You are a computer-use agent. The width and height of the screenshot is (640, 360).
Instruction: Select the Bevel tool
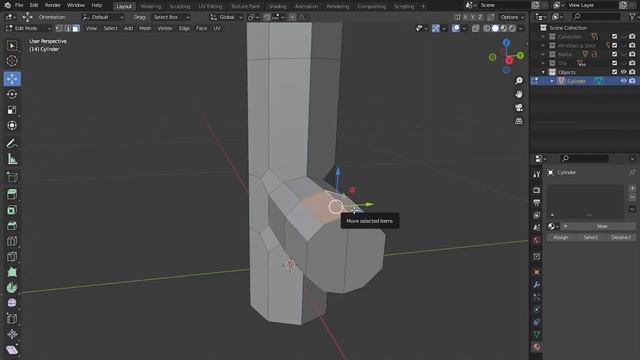12,225
